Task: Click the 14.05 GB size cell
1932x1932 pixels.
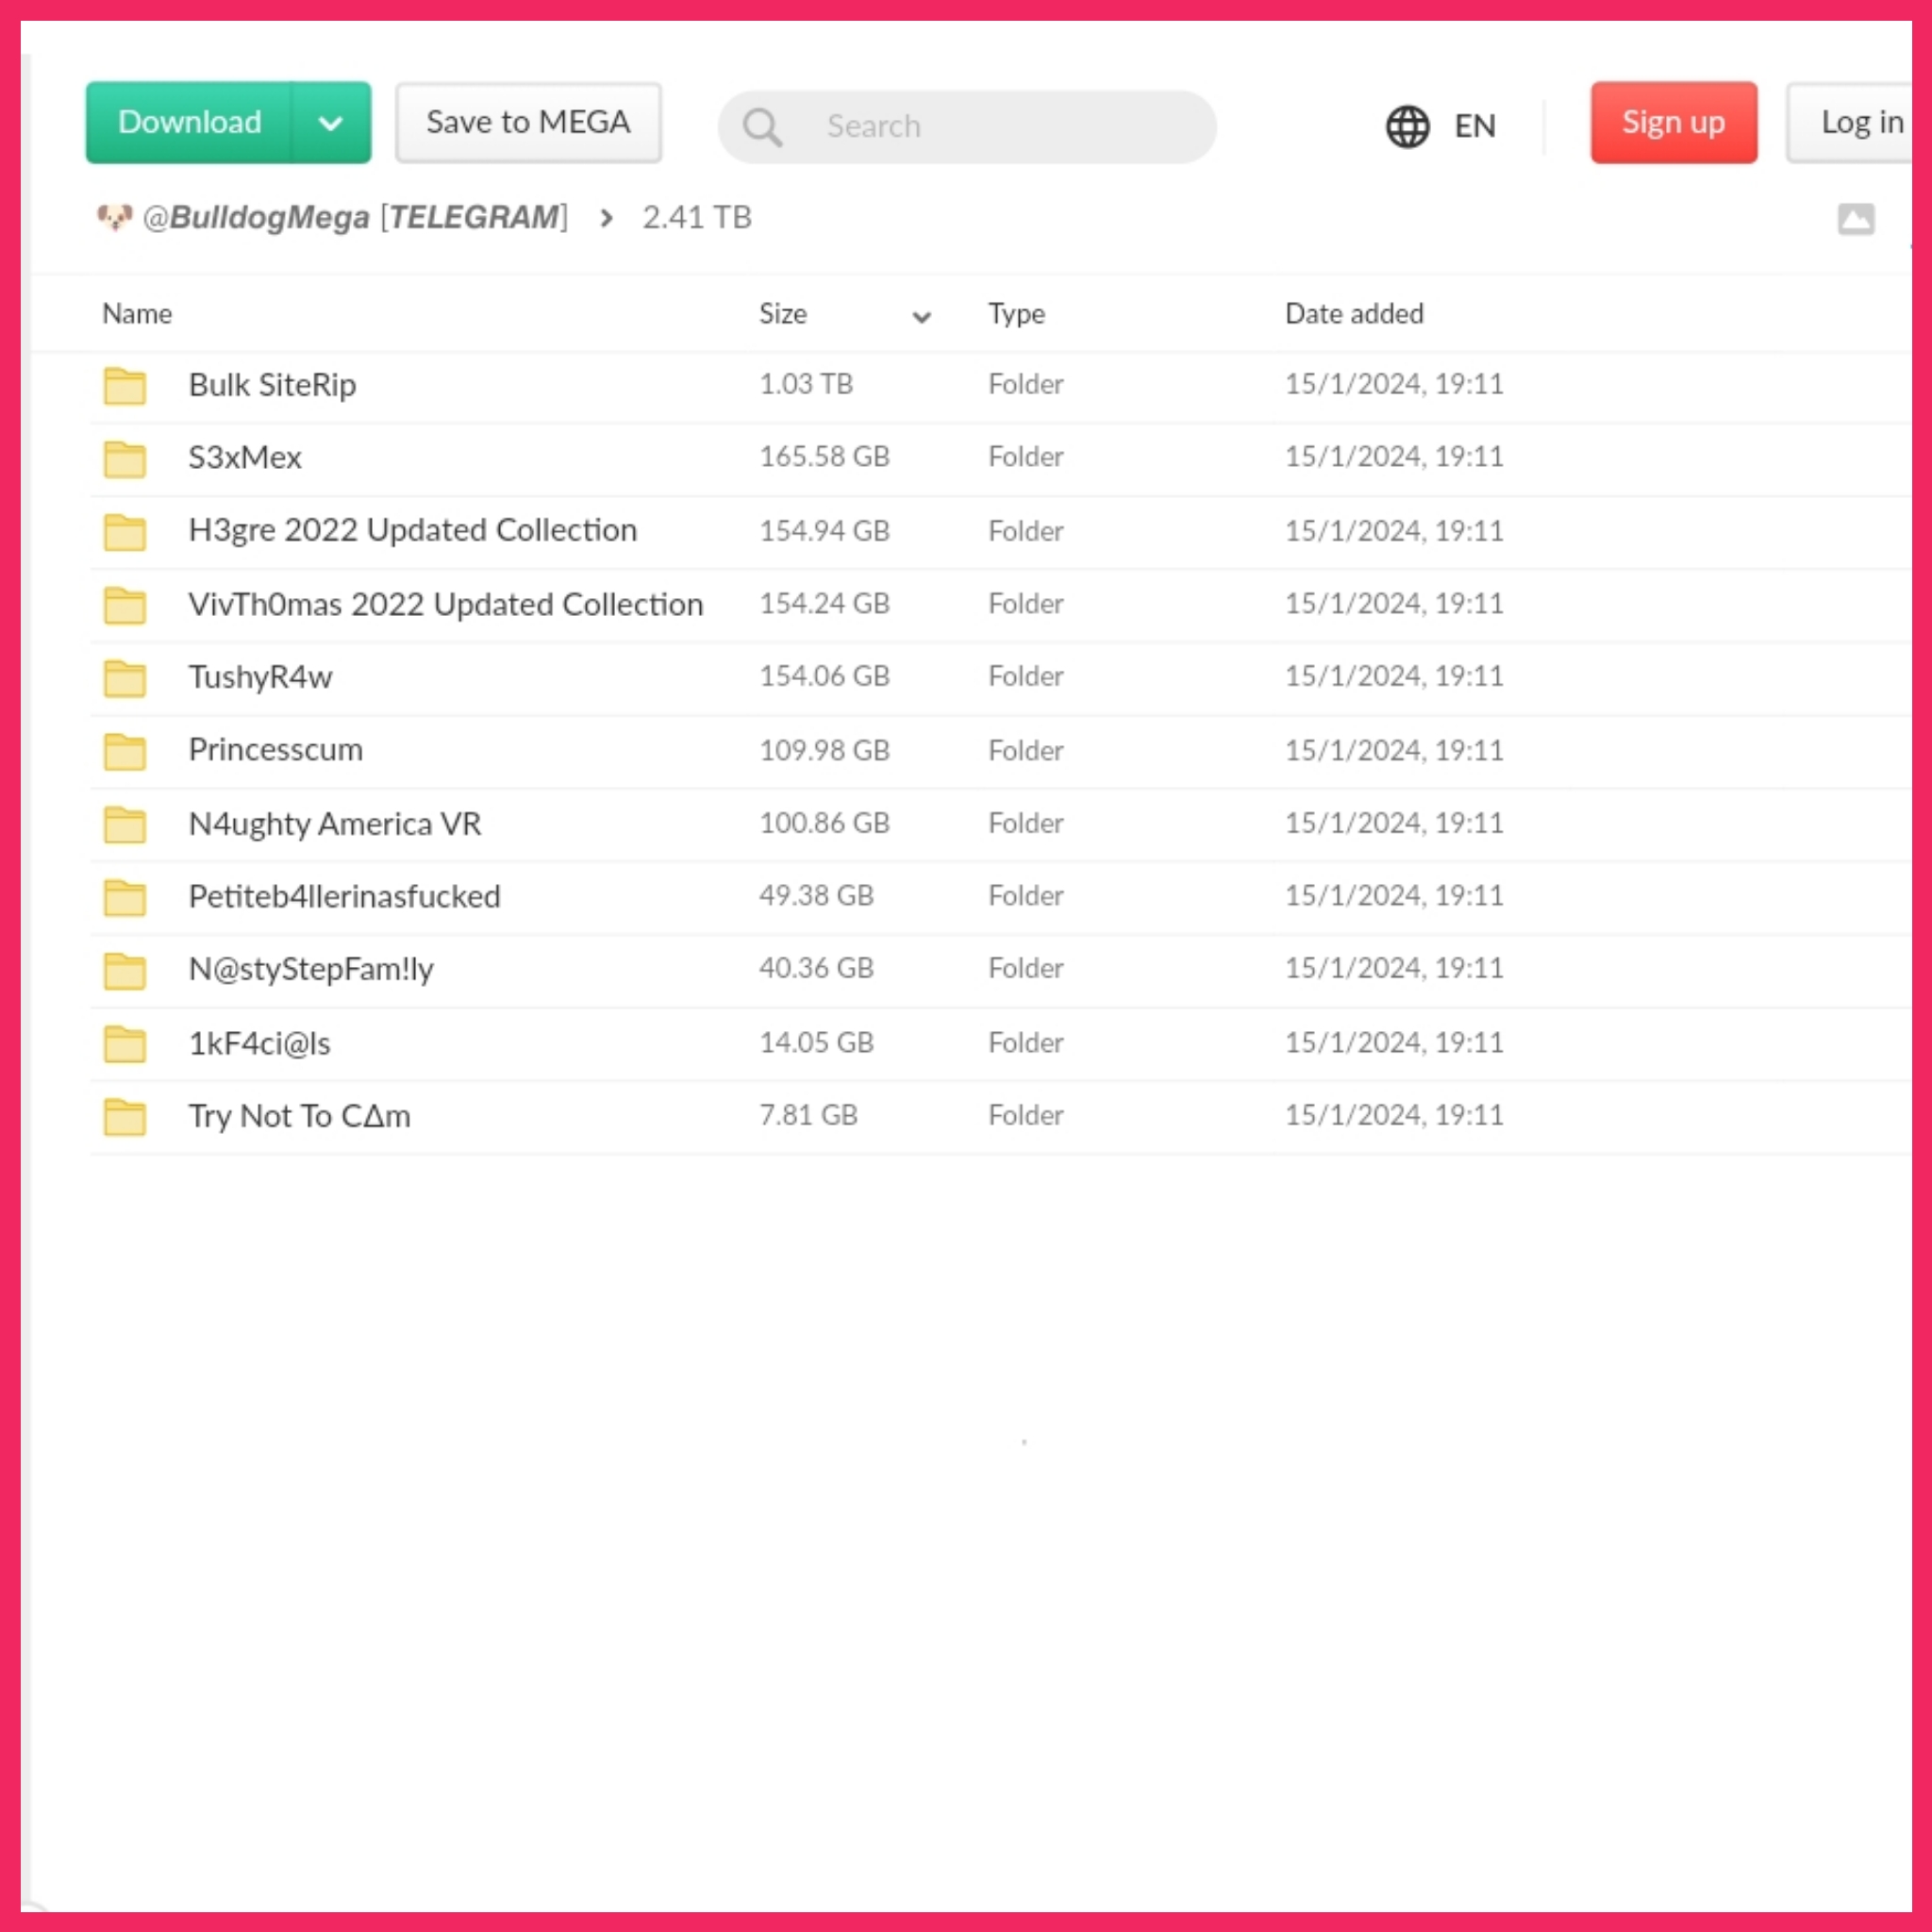Action: [816, 1043]
